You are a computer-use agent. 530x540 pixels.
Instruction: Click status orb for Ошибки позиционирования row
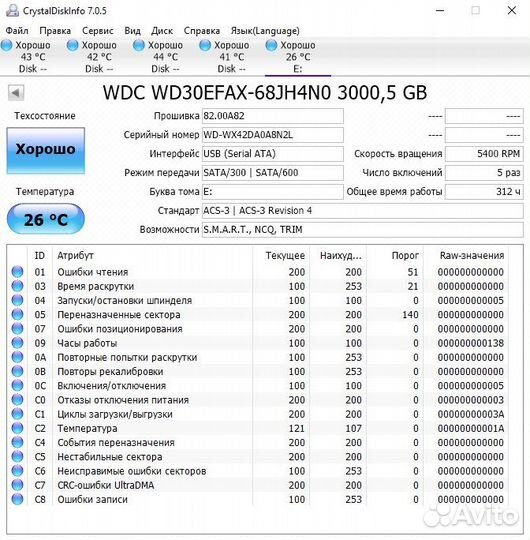coord(17,329)
